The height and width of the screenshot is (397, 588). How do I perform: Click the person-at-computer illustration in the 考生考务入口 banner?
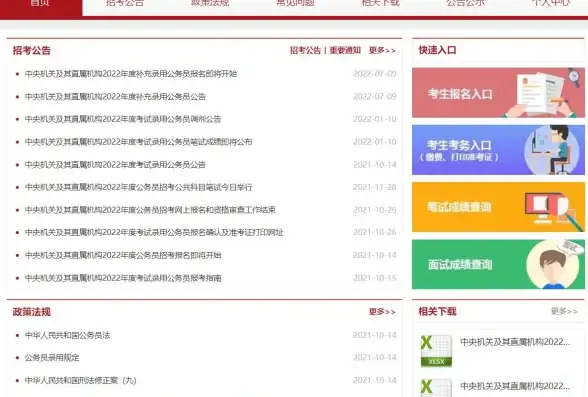552,150
